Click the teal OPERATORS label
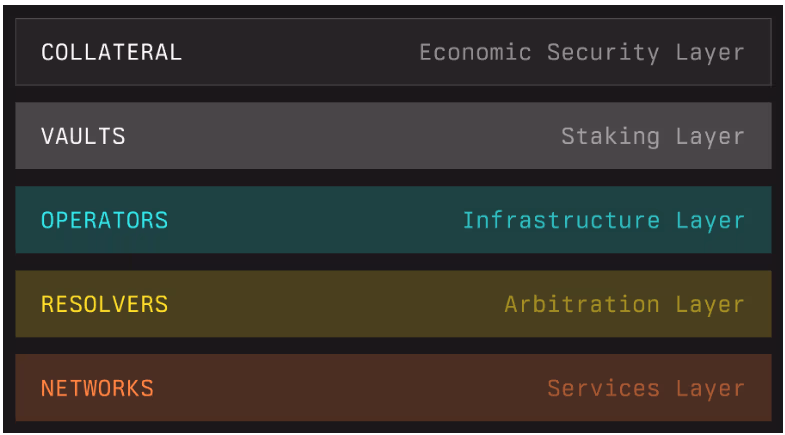 click(104, 220)
